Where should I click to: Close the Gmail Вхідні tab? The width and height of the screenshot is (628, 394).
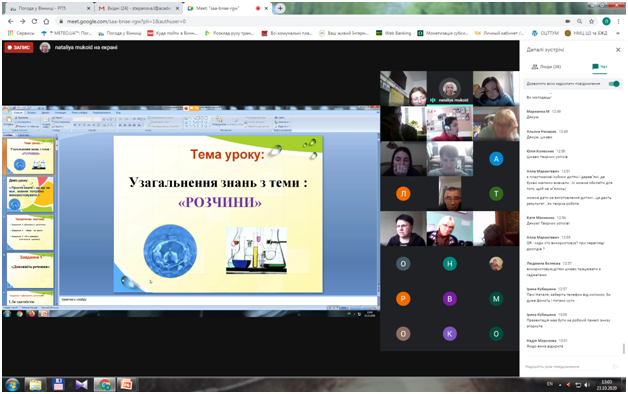pos(177,8)
